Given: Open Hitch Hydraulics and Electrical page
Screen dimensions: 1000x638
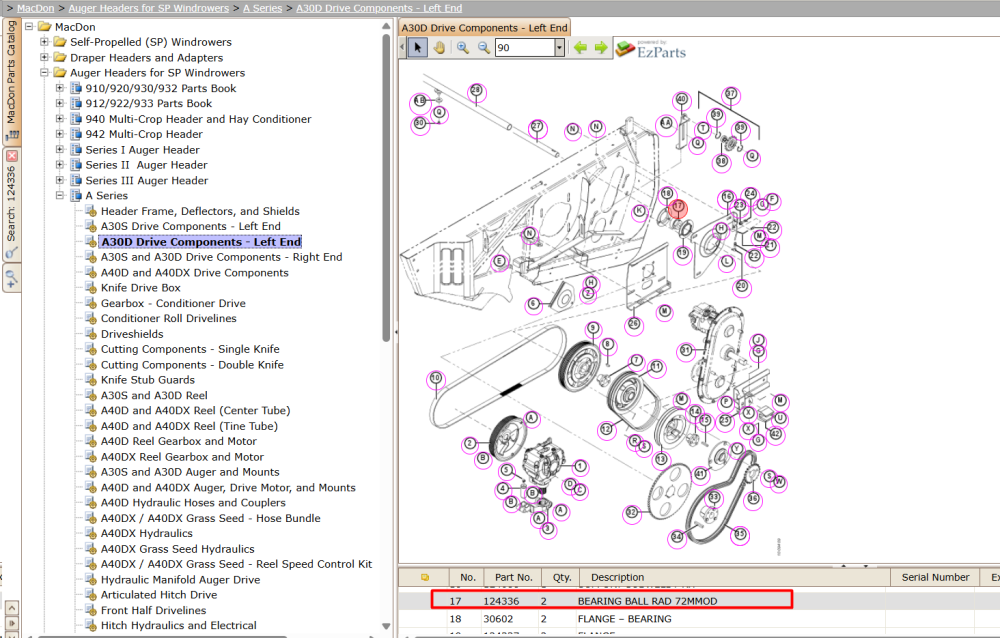Looking at the screenshot, I should [179, 625].
